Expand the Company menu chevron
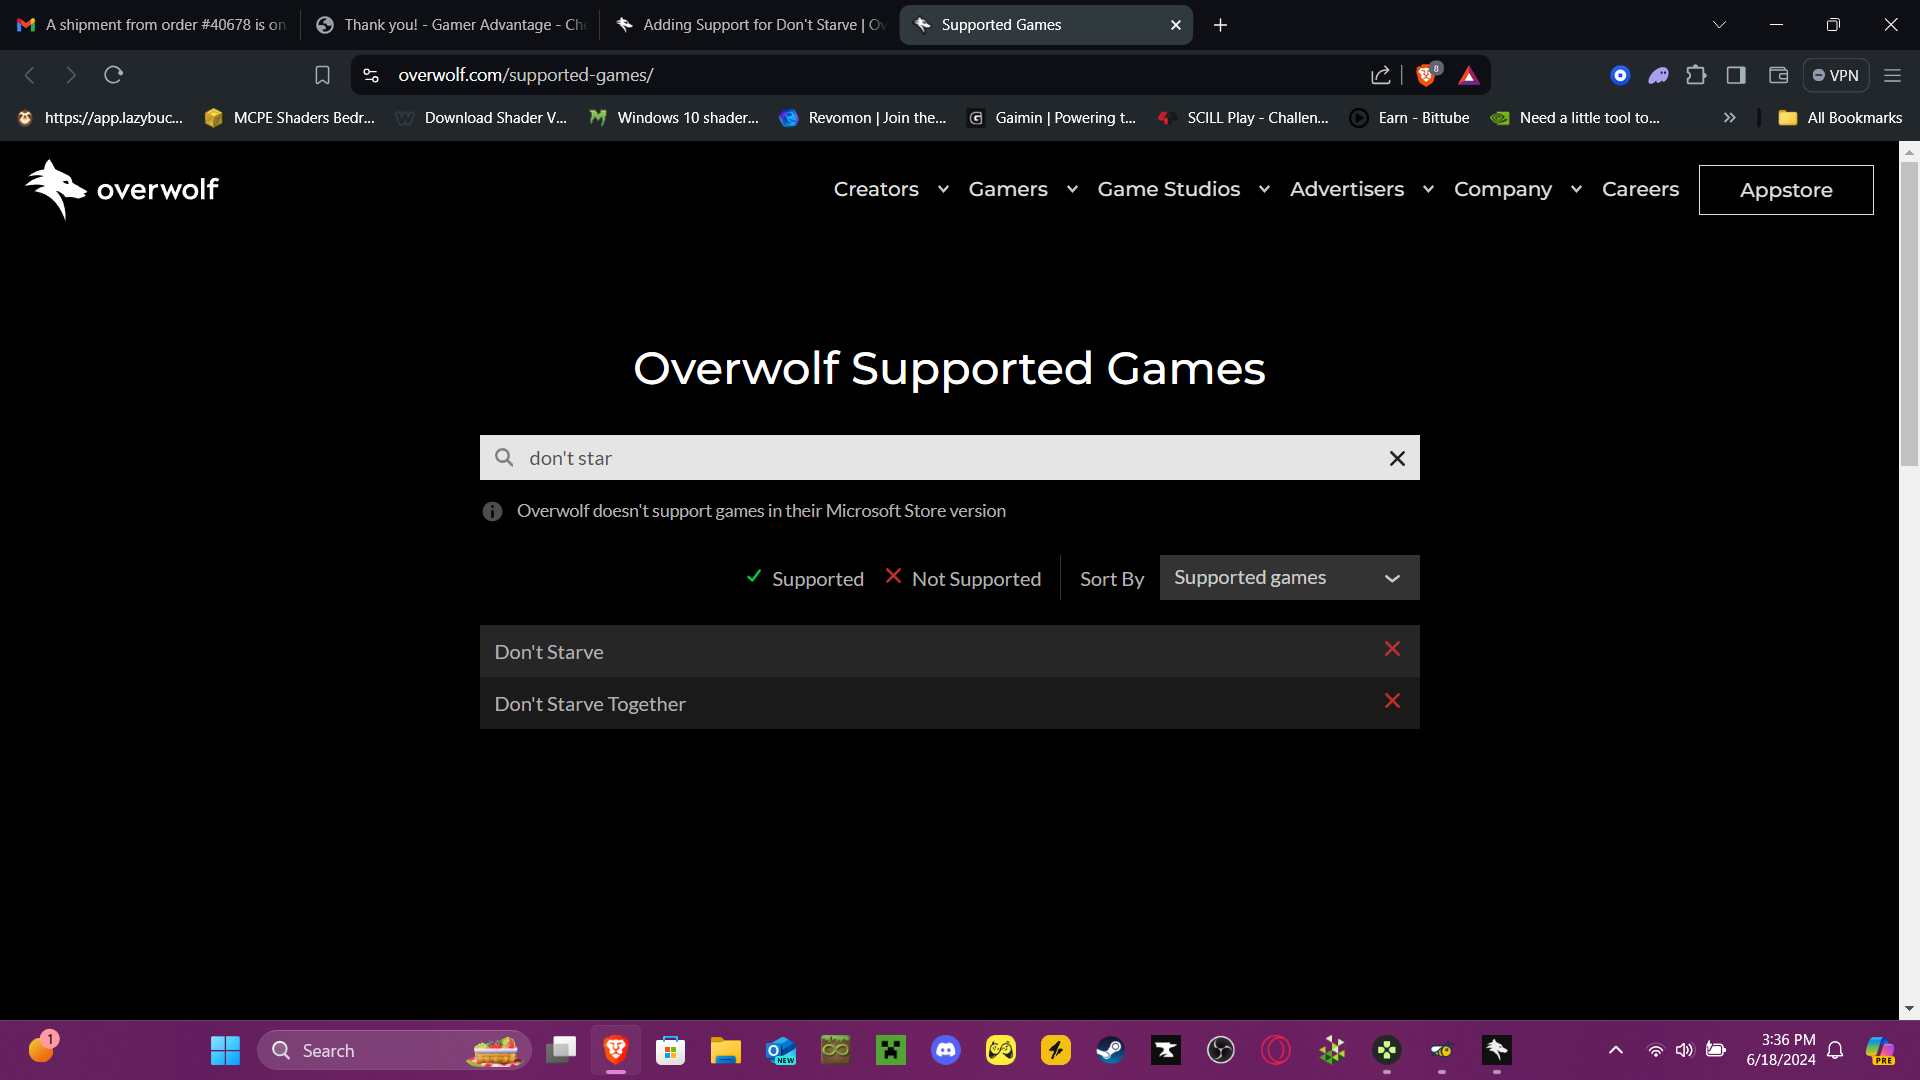Viewport: 1920px width, 1080px height. point(1576,189)
